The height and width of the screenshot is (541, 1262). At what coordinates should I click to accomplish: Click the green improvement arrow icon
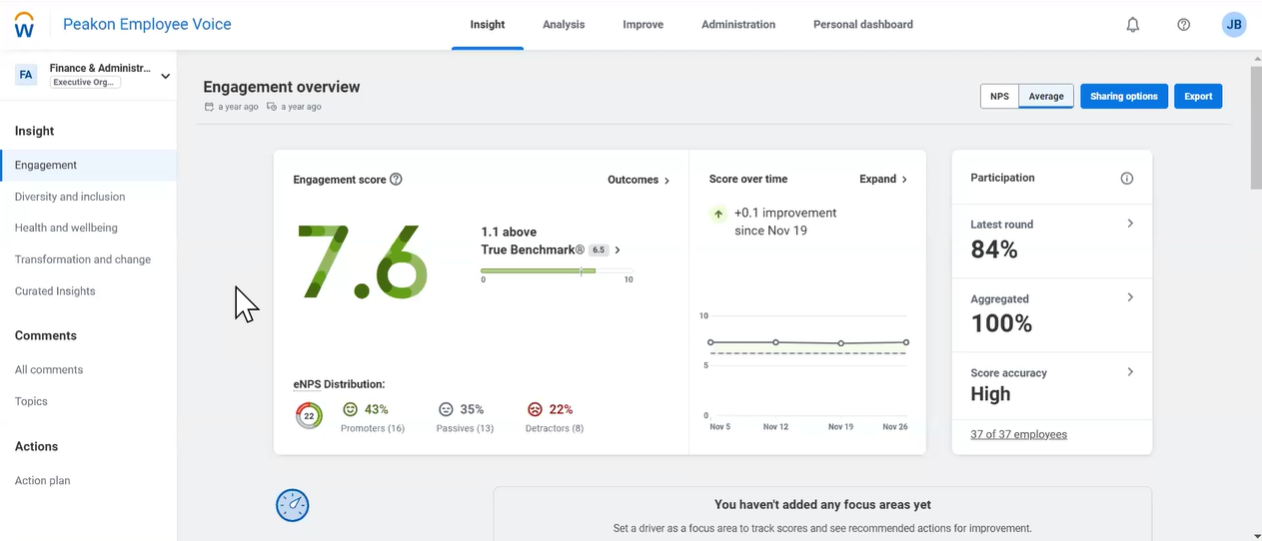(718, 214)
